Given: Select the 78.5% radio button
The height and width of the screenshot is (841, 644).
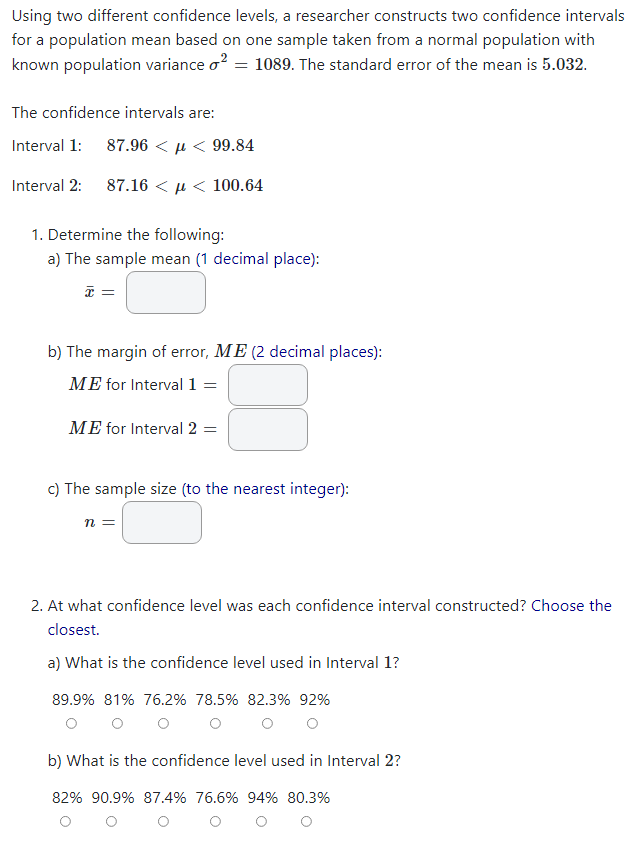Looking at the screenshot, I should [215, 722].
